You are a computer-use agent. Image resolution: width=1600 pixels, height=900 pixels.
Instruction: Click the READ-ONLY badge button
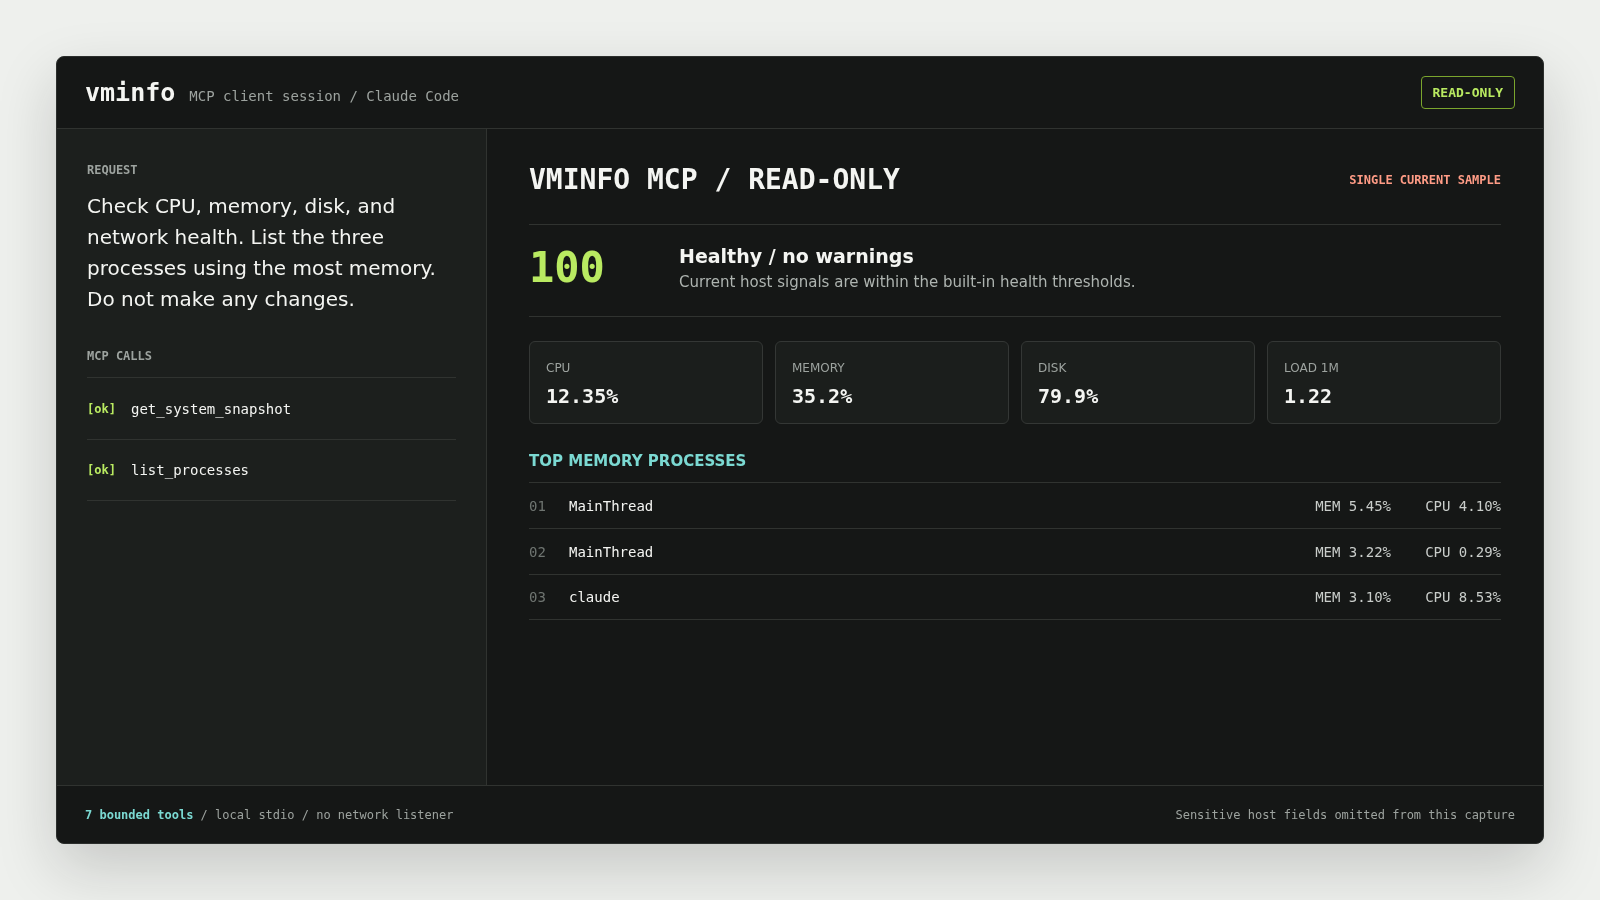[1467, 92]
